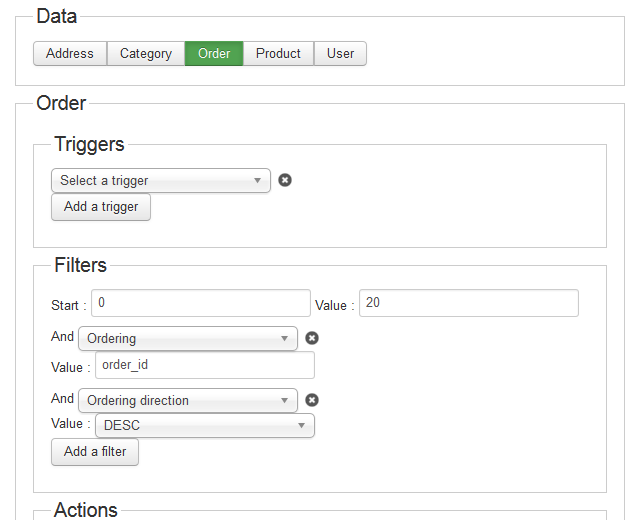Open the Product data tab
630x520 pixels.
pos(278,53)
